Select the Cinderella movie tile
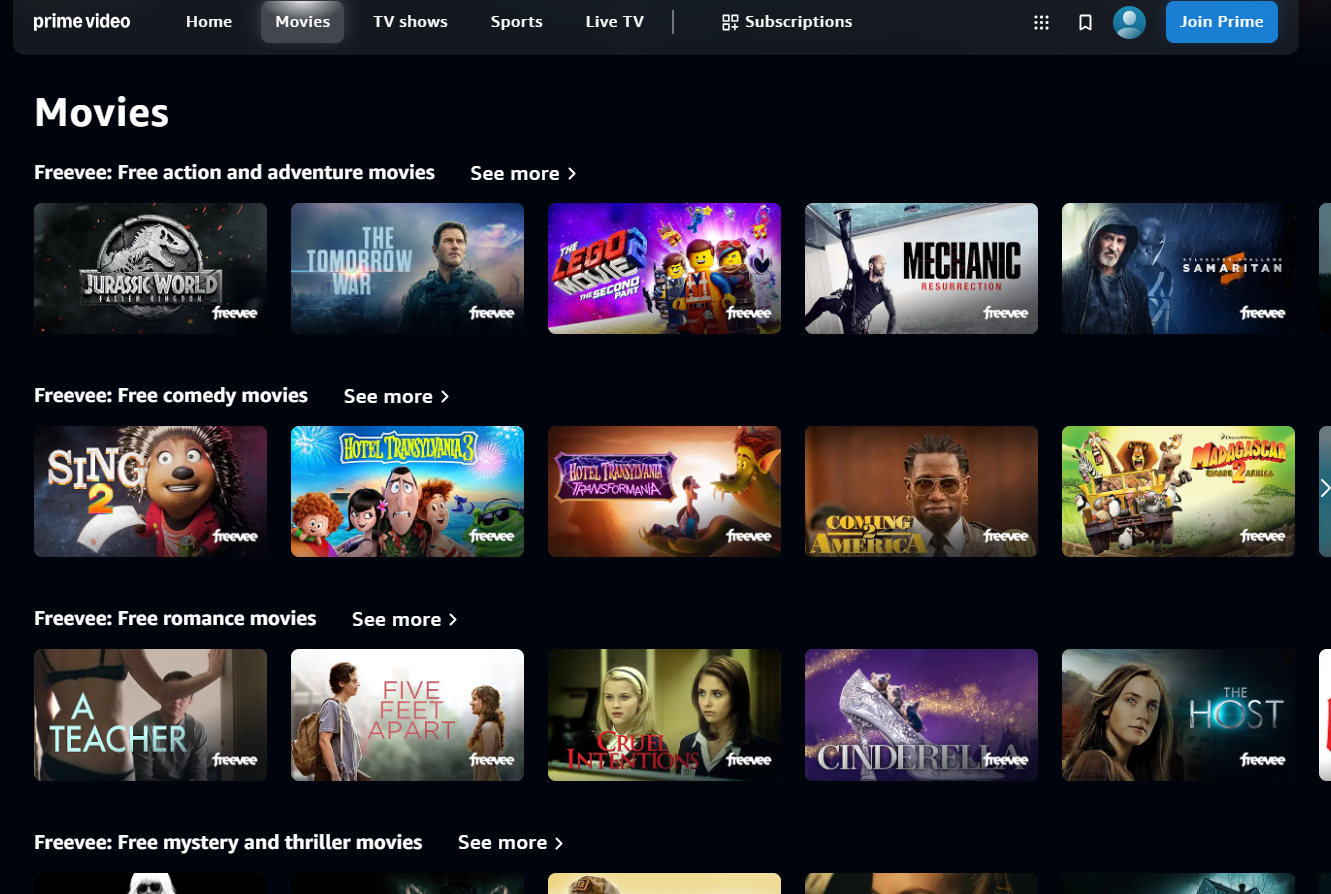This screenshot has height=894, width=1331. [921, 715]
